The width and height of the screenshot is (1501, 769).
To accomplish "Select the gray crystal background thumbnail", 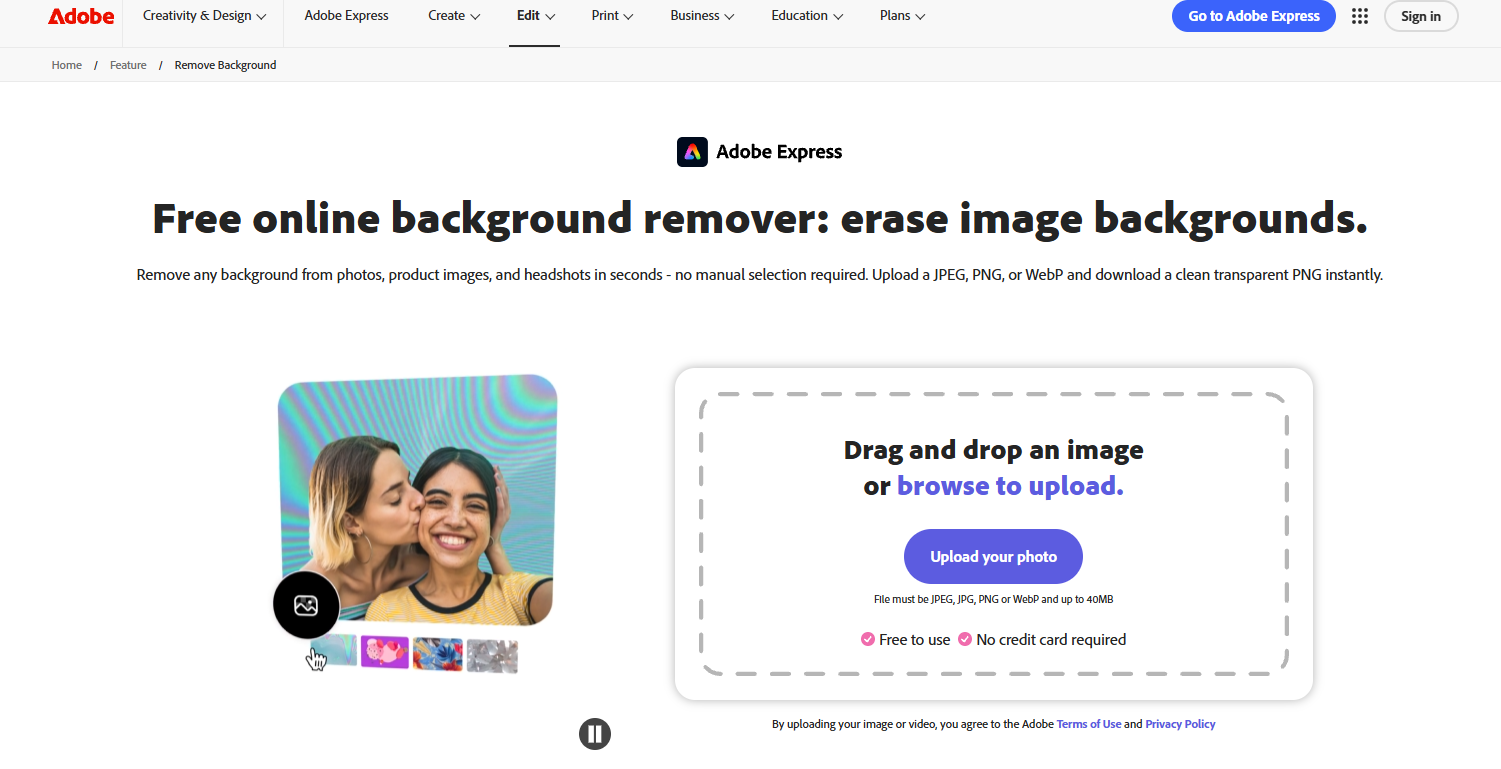I will coord(492,655).
